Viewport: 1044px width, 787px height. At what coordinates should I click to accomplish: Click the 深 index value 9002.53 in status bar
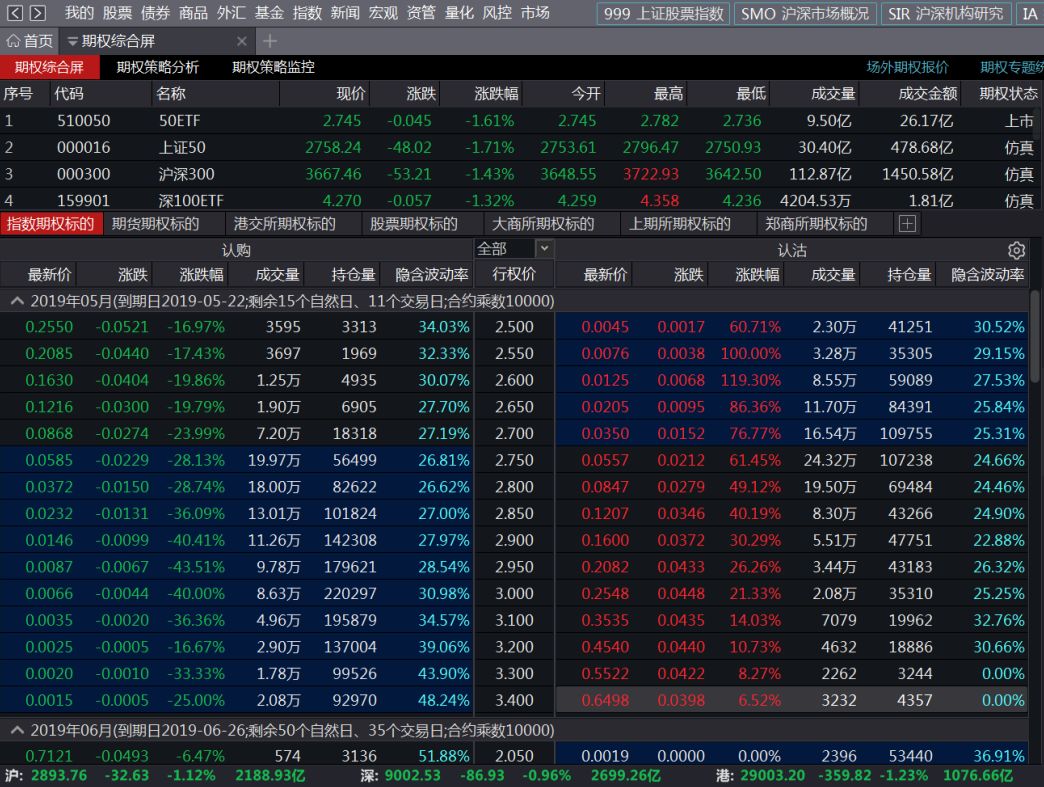(412, 776)
